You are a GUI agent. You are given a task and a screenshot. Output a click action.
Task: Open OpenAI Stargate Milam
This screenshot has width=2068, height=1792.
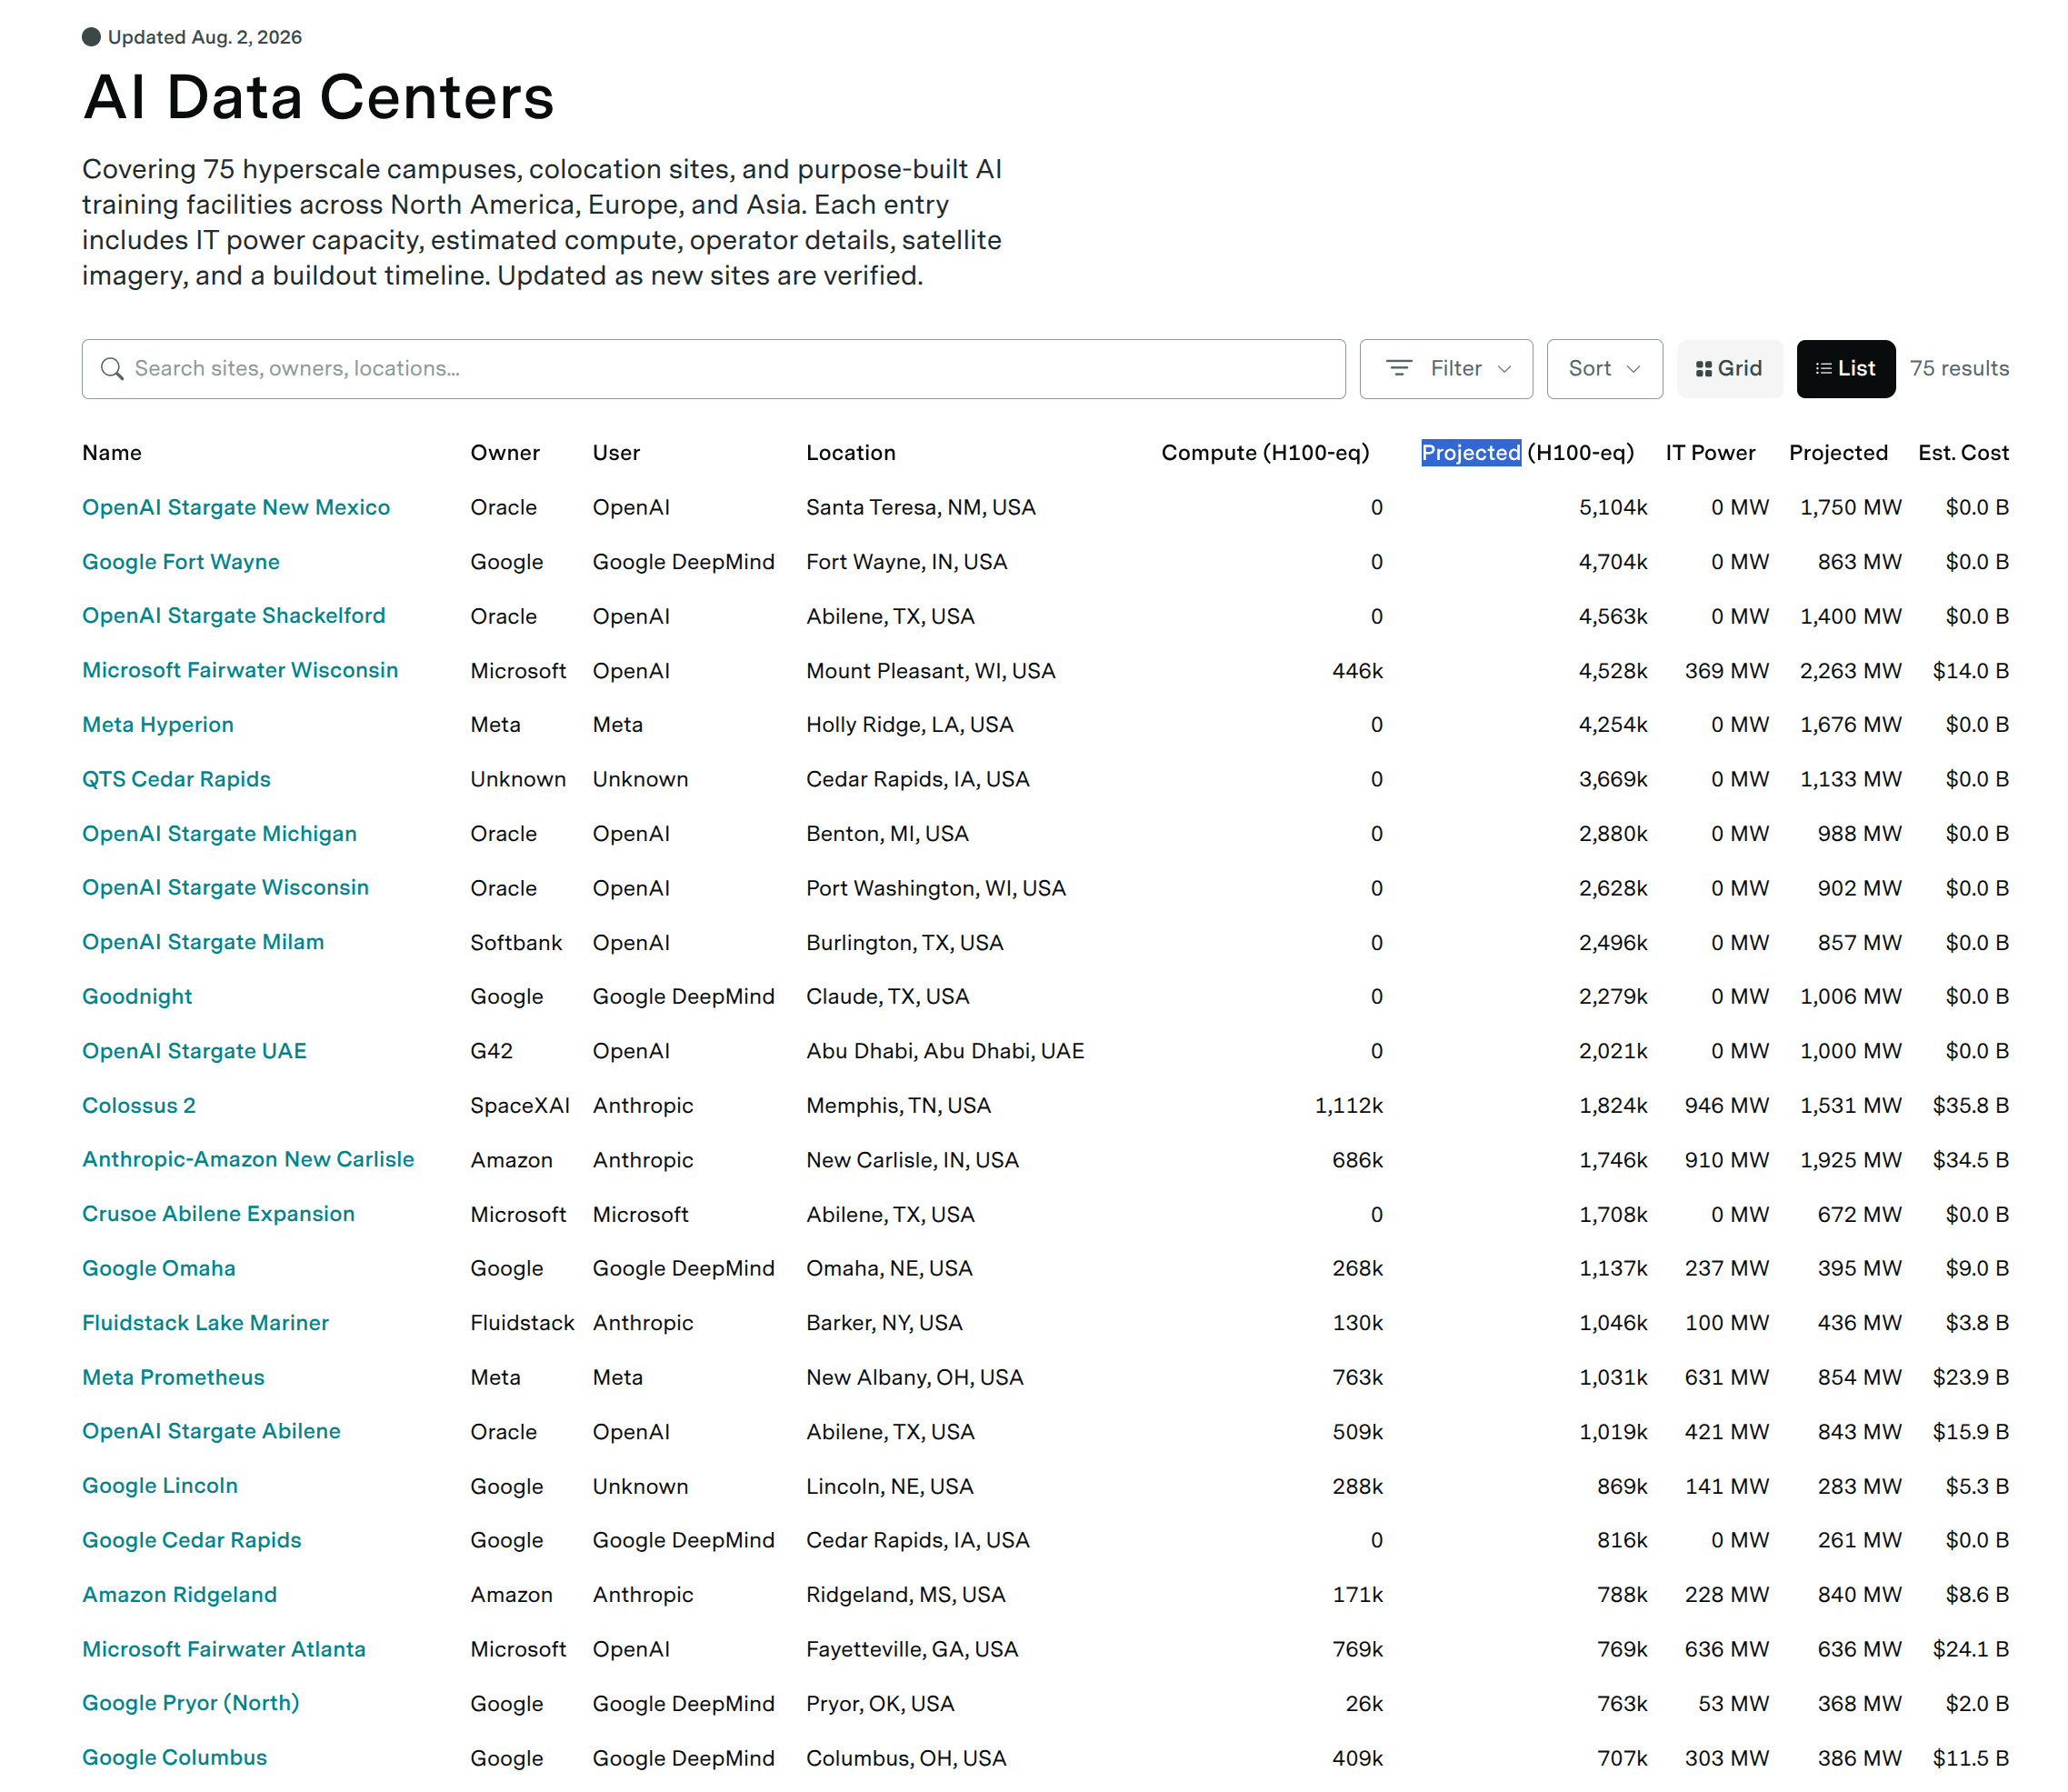coord(203,942)
